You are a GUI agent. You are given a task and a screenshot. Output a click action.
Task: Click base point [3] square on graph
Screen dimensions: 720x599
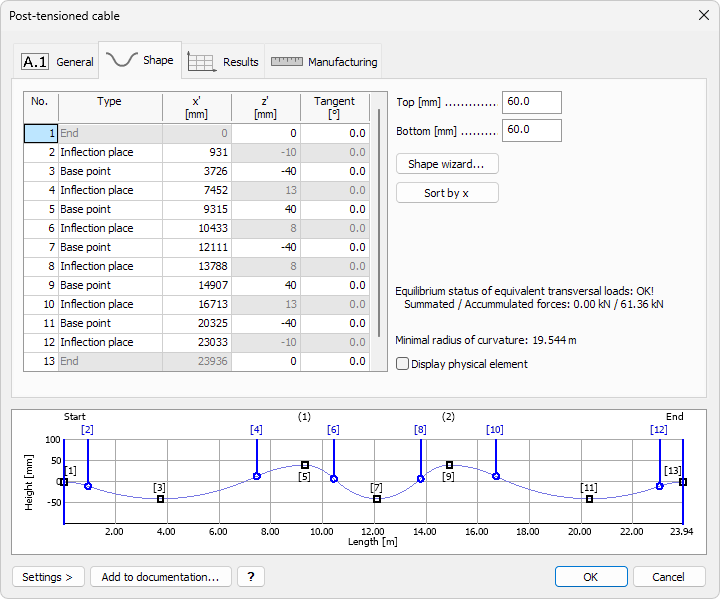(160, 499)
